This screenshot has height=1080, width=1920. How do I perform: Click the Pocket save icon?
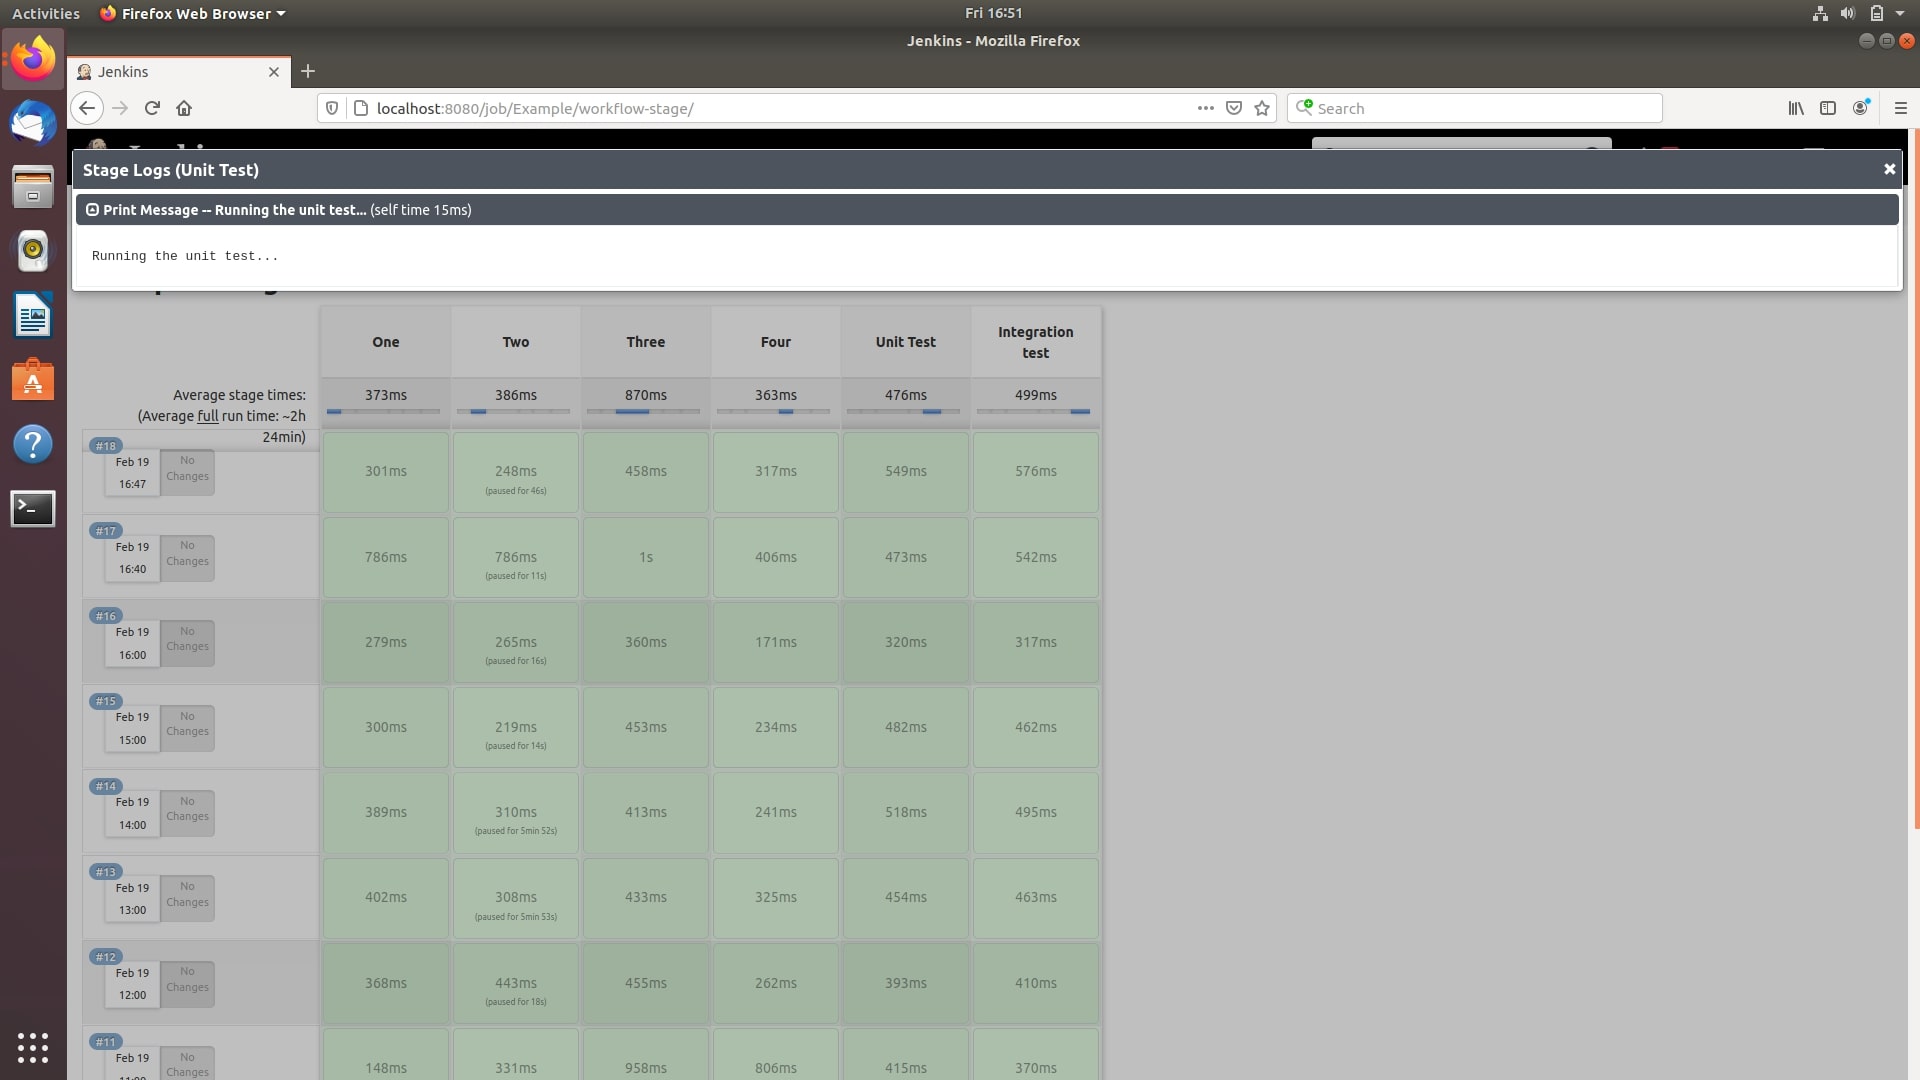[x=1234, y=108]
